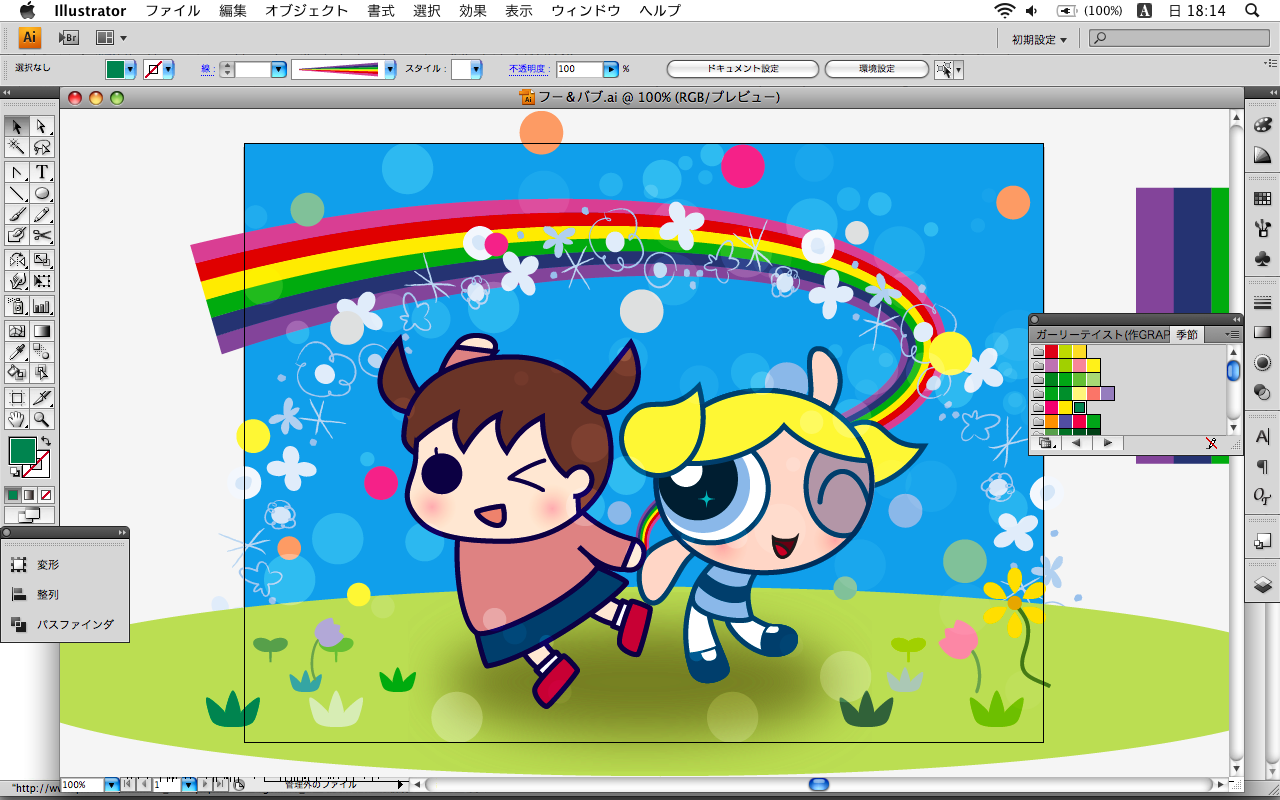Activate the green Fill box in toolbox

22,451
